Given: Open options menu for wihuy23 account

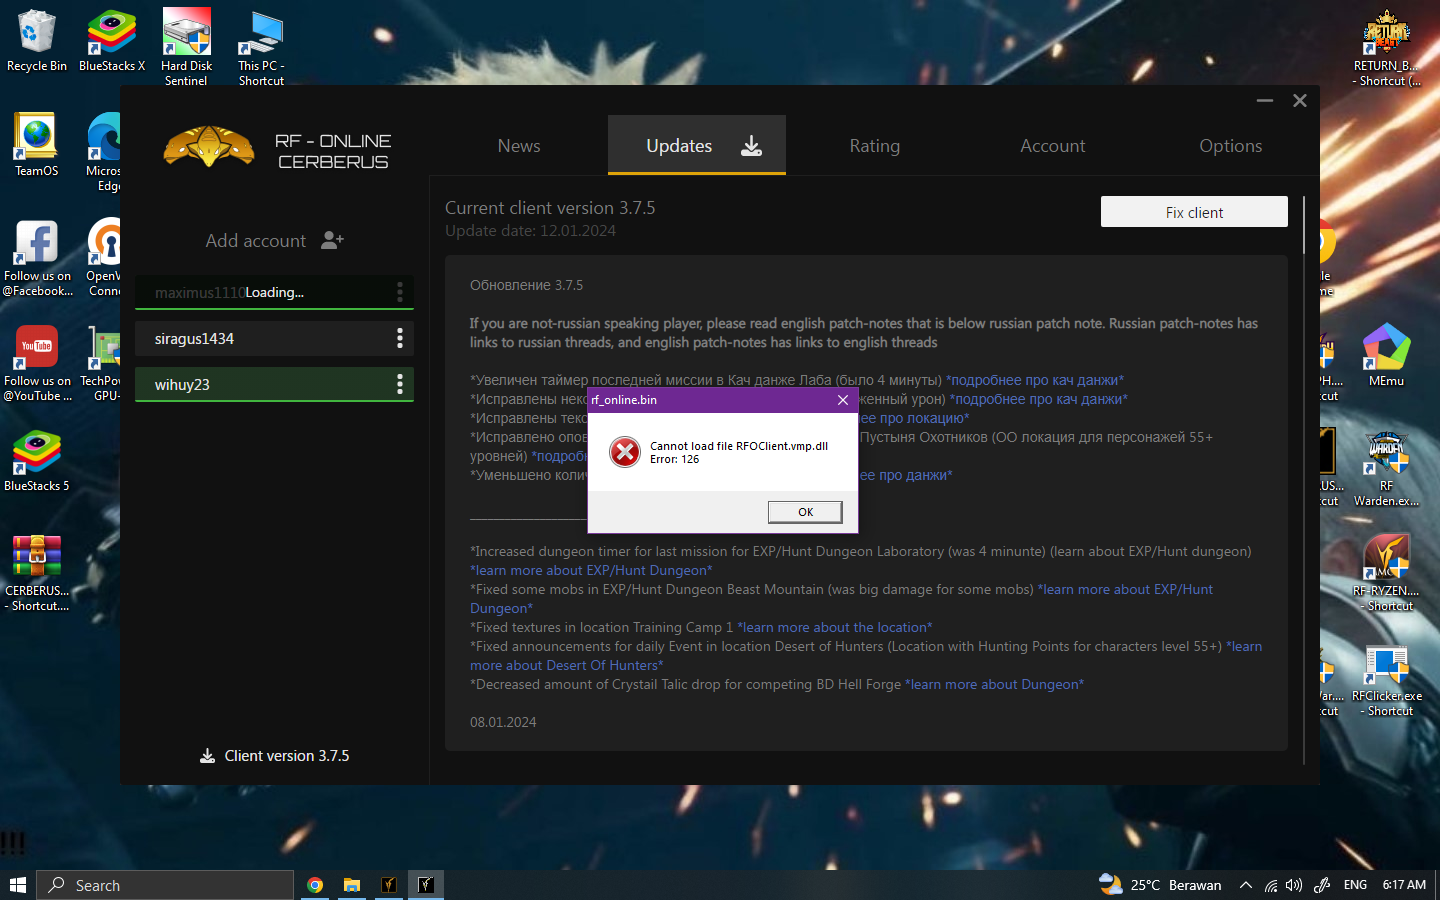Looking at the screenshot, I should [400, 384].
